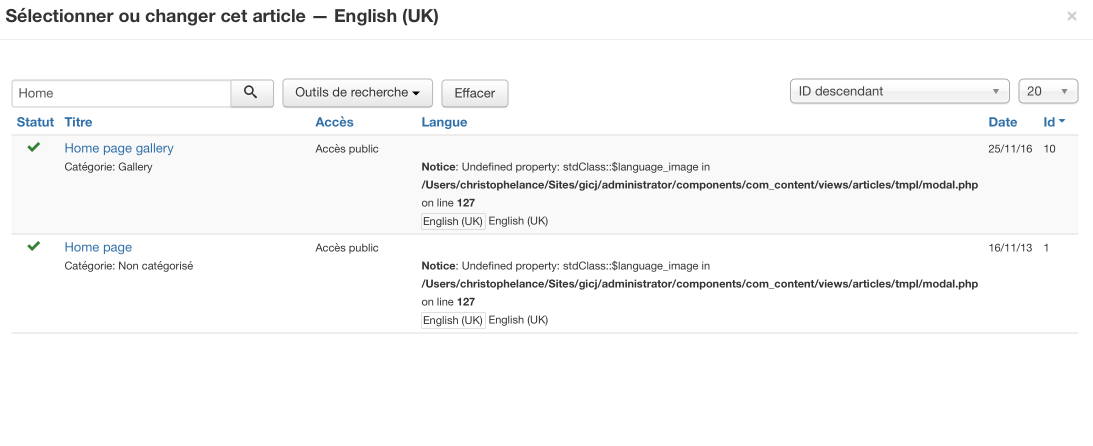Click published checkmark for Home page gallery
This screenshot has width=1093, height=446.
tap(34, 148)
